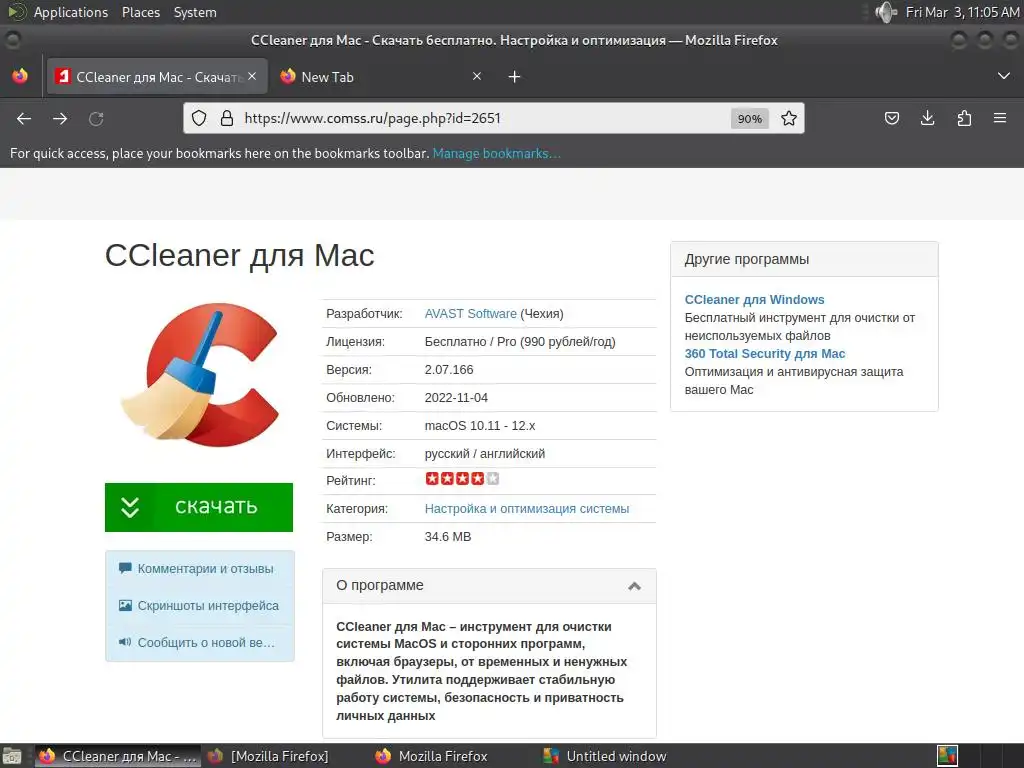This screenshot has width=1024, height=768.
Task: Open Комментарии и отзывы link
Action: 205,569
